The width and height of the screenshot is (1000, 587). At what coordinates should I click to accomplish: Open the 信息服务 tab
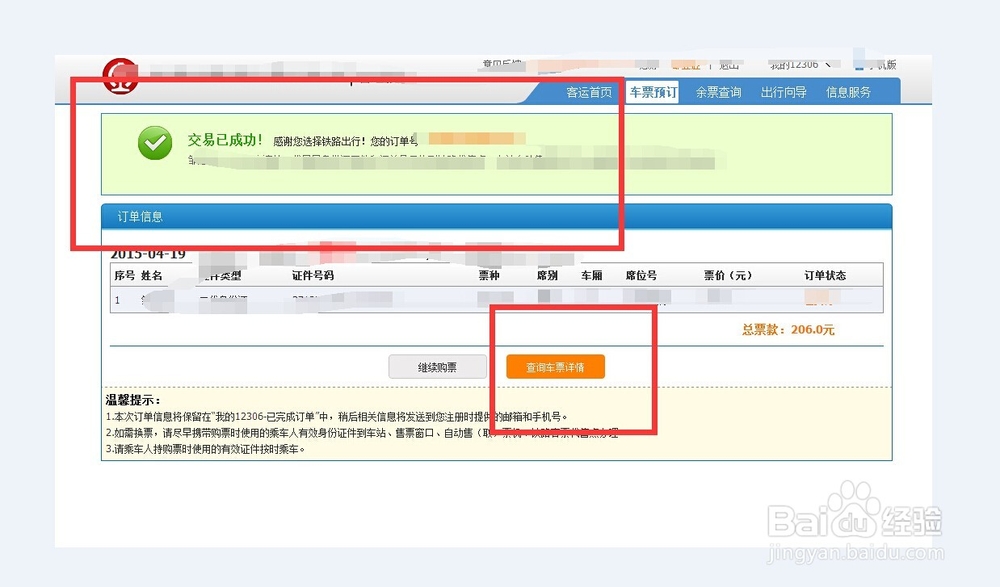coord(847,91)
